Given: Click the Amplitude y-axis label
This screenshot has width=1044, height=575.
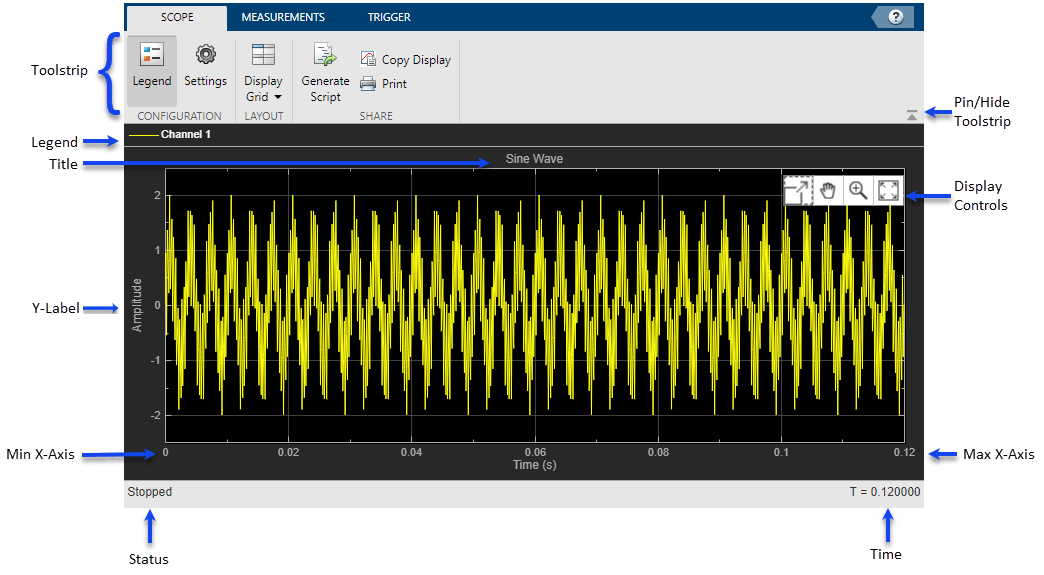Looking at the screenshot, I should coord(138,305).
